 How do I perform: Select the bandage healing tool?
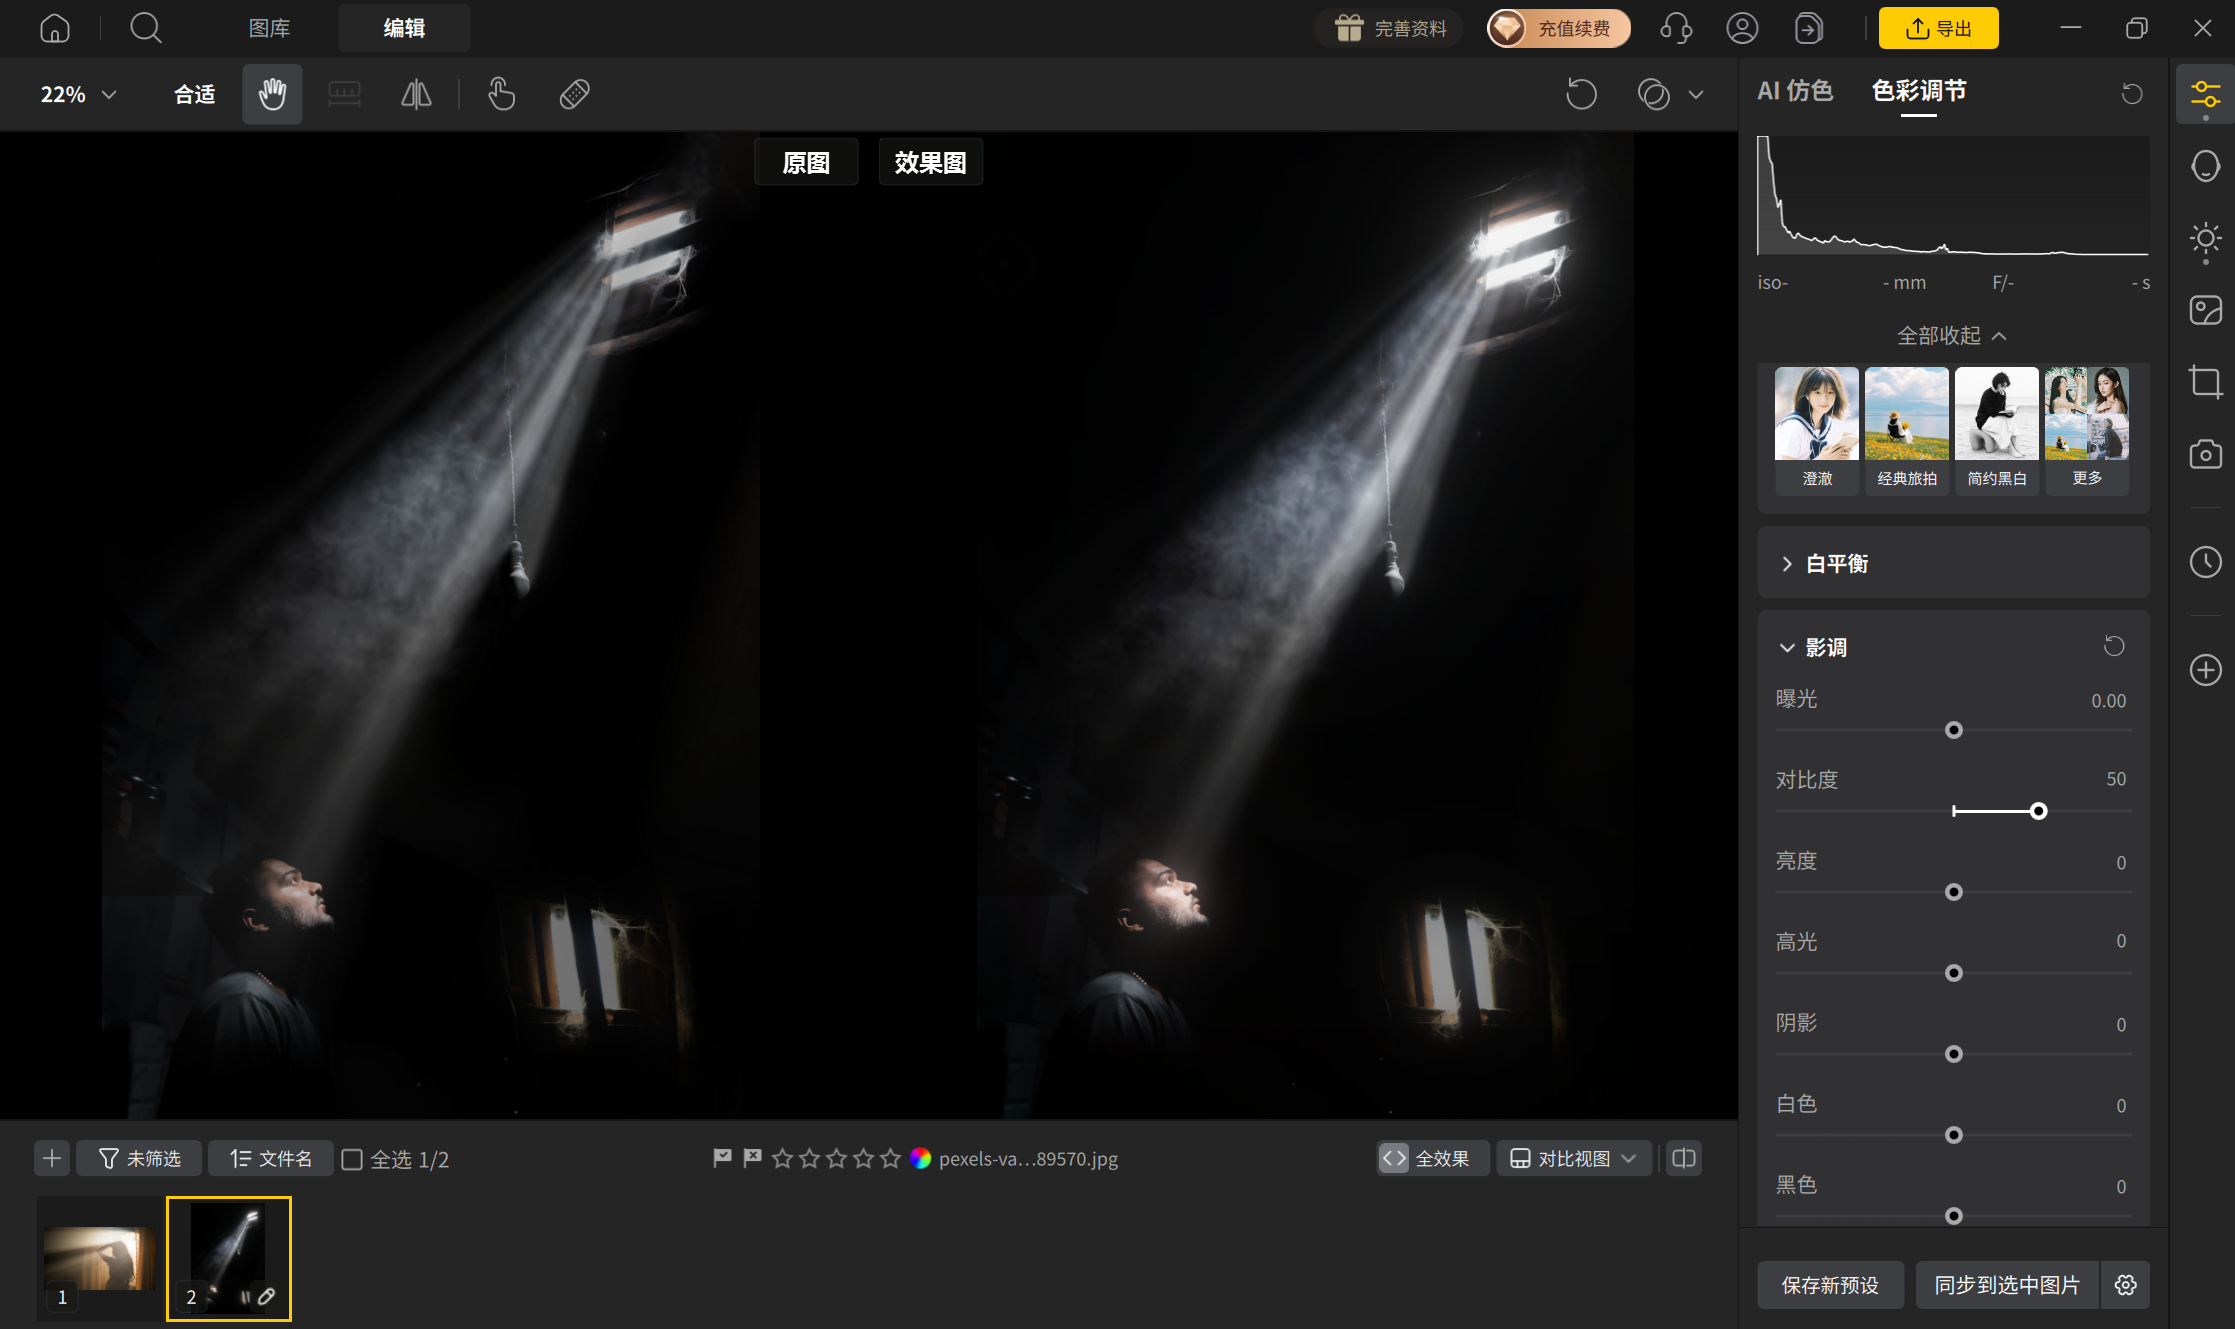click(x=574, y=94)
